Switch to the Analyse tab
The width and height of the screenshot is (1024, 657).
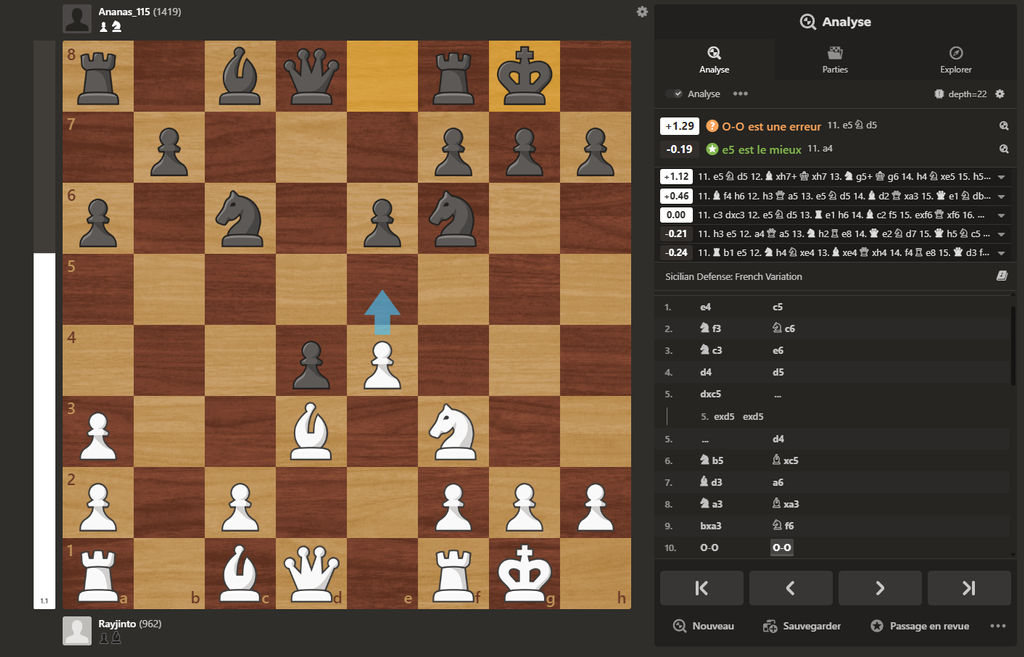pos(714,59)
